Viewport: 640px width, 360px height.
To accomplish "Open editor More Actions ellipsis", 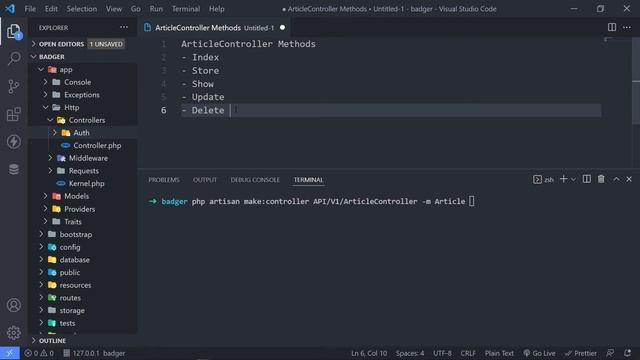I will [627, 27].
